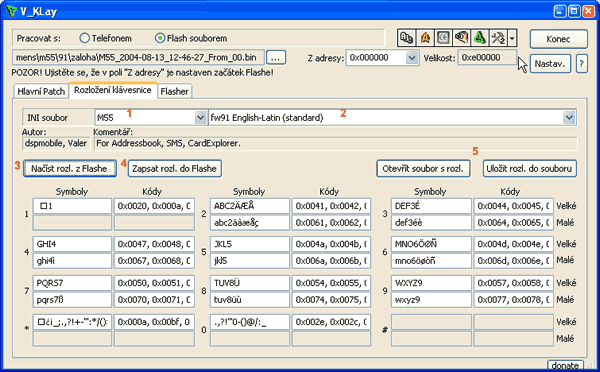Click the Velikost field showing 0xe00000
This screenshot has height=372, width=600.
coord(487,58)
